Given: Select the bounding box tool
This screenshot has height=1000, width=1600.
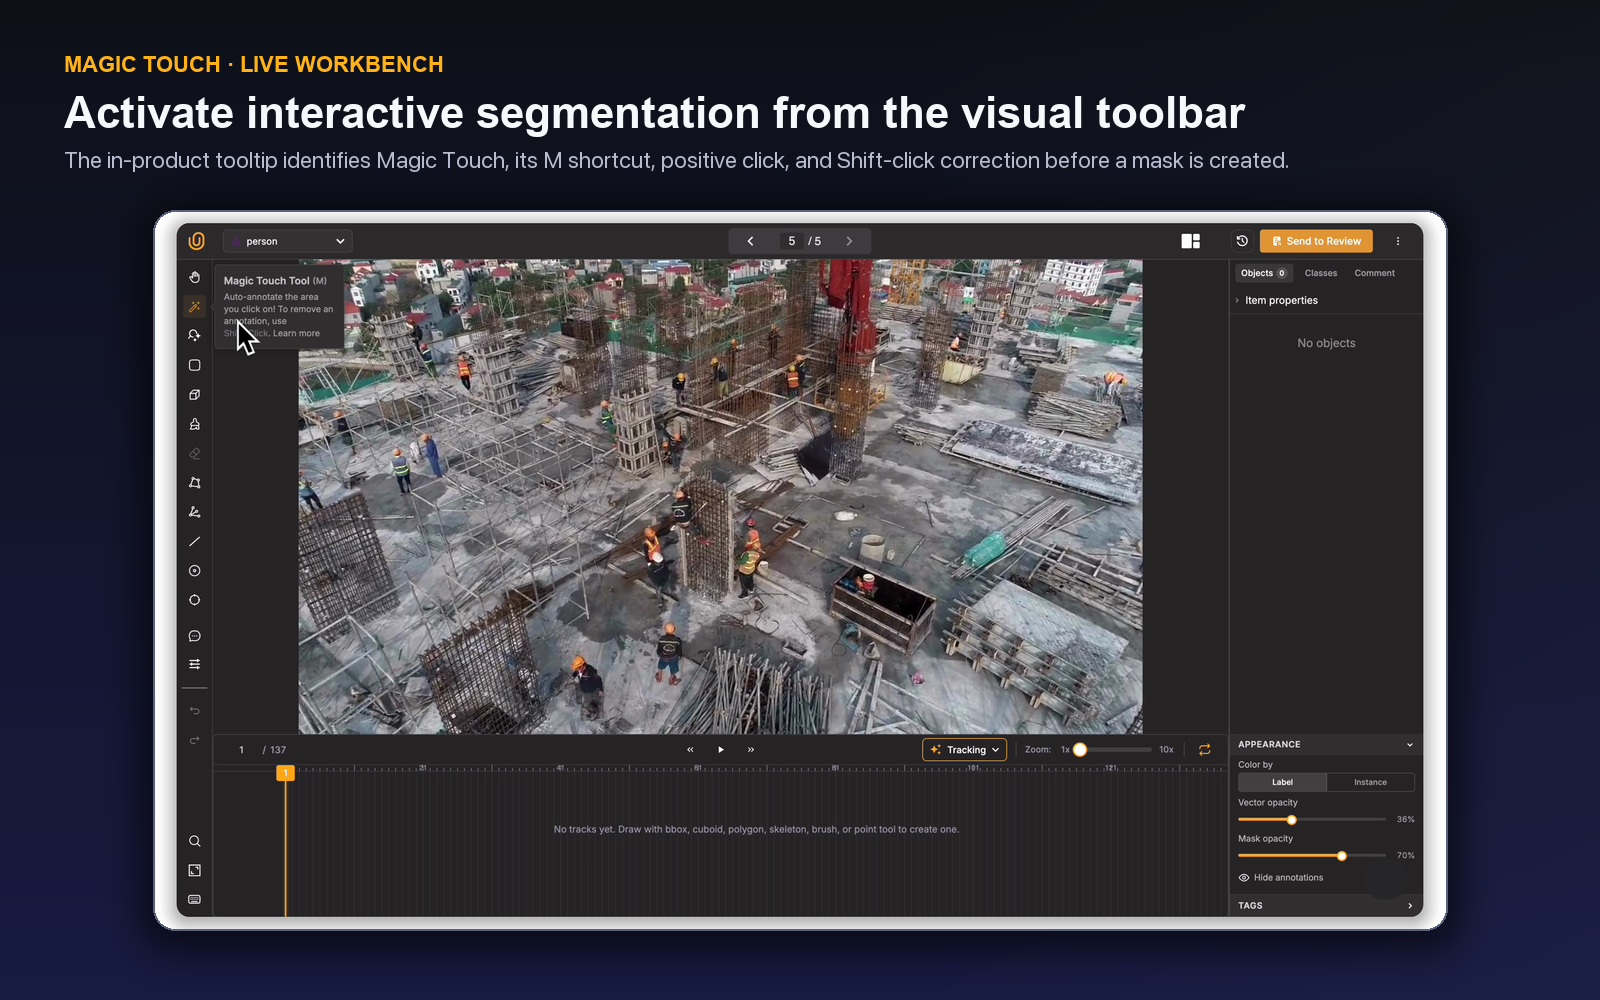Looking at the screenshot, I should (x=195, y=365).
